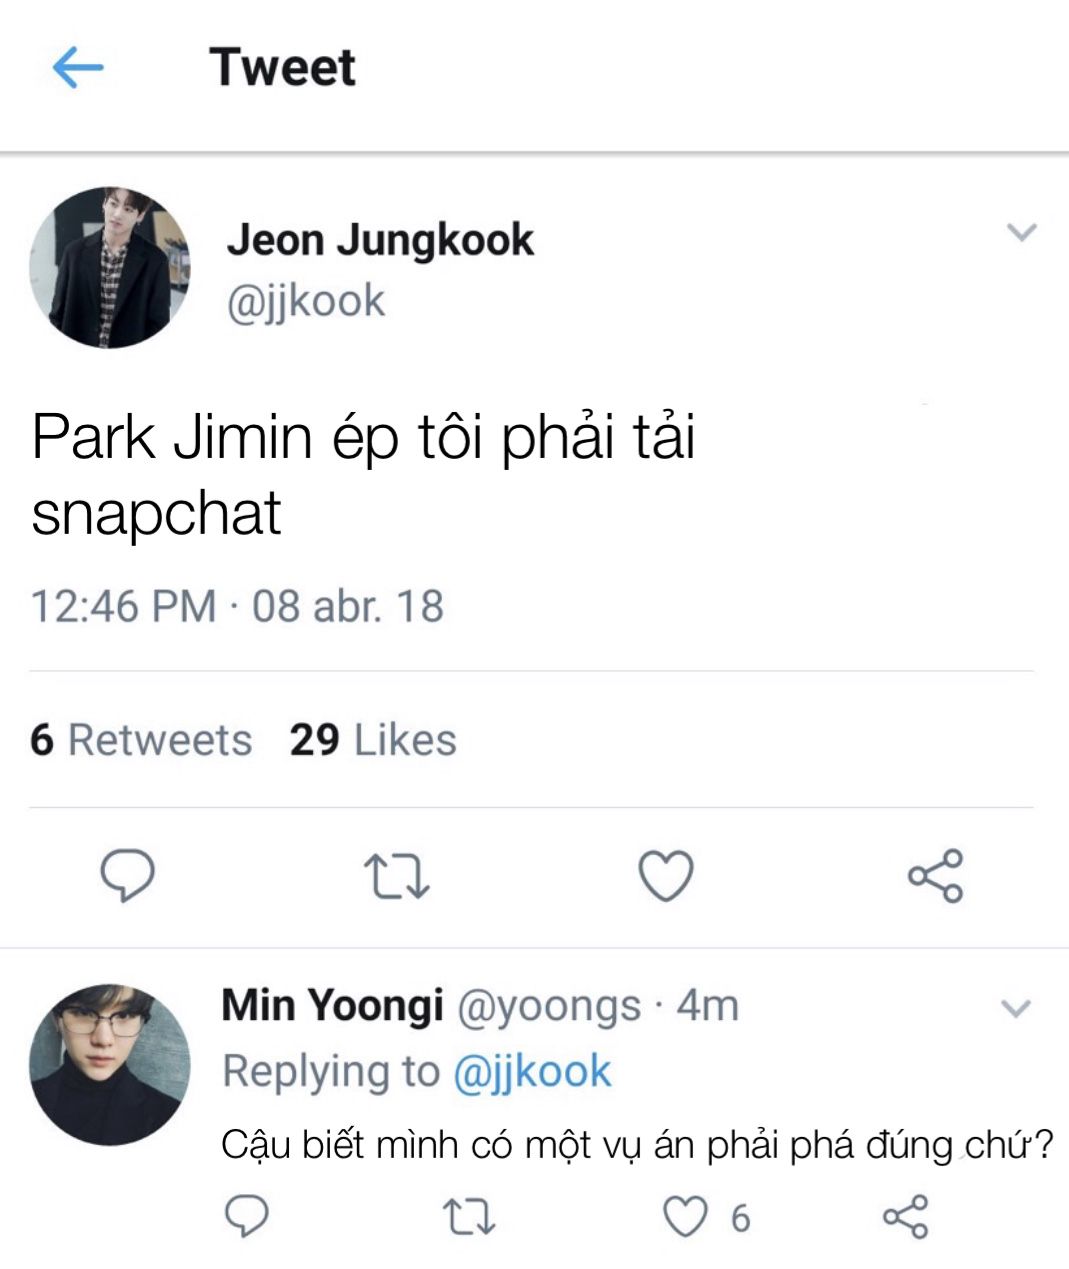Screen dimensions: 1069x1269
Task: Open options chevron on Min Yoongi's reply
Action: coord(1016,1009)
